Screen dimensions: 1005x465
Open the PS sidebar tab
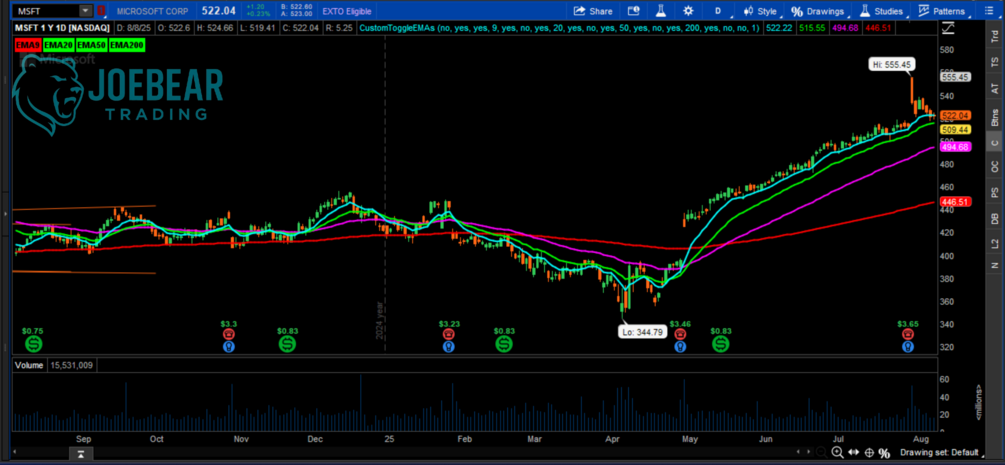tap(995, 192)
